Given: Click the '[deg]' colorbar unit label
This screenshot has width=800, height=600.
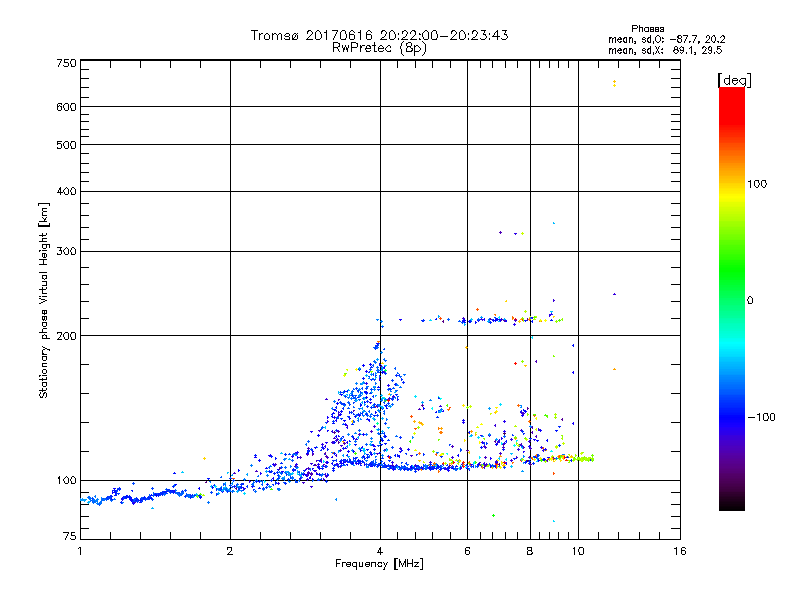Looking at the screenshot, I should (x=734, y=80).
